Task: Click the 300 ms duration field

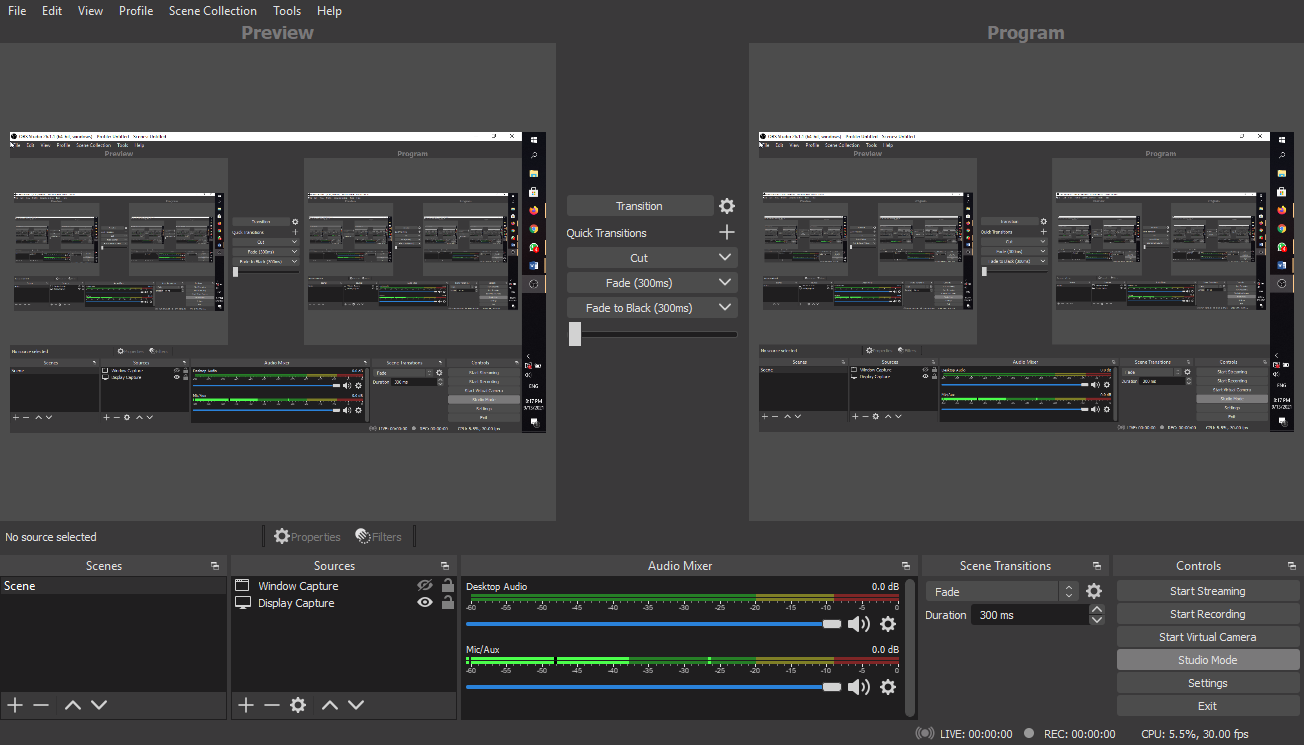Action: tap(1030, 614)
